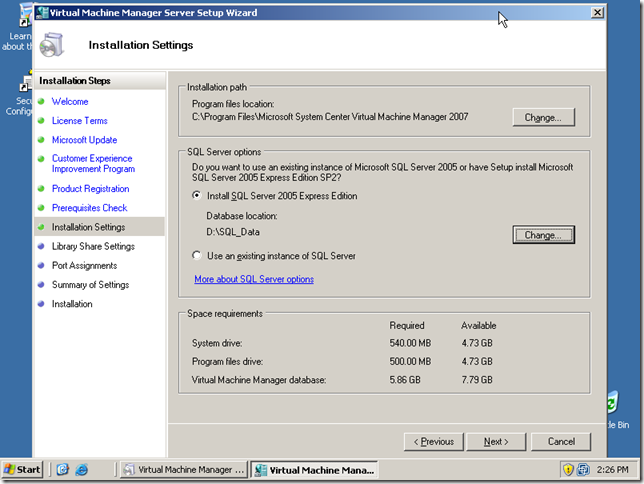Open the Start menu
This screenshot has width=644, height=484.
tap(22, 469)
